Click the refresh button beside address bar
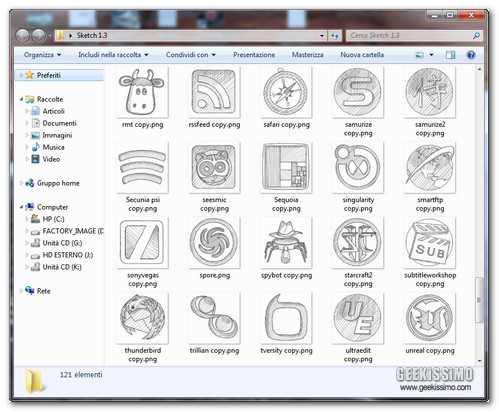The height and width of the screenshot is (412, 499). pos(335,35)
